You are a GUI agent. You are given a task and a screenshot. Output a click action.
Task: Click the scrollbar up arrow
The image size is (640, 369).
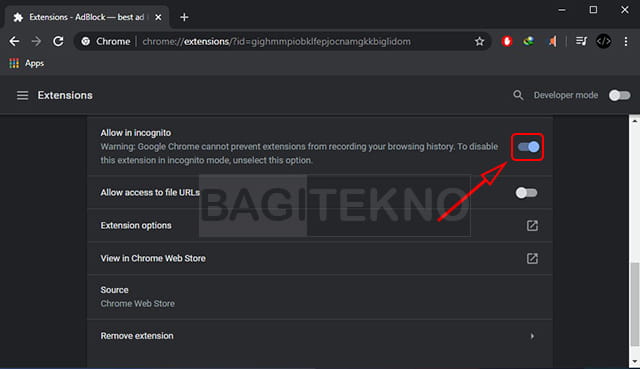(x=634, y=121)
